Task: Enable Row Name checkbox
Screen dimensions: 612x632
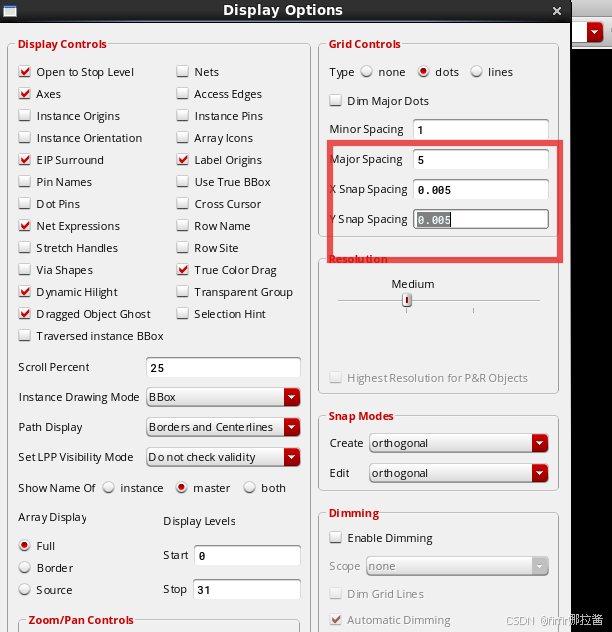Action: (183, 226)
